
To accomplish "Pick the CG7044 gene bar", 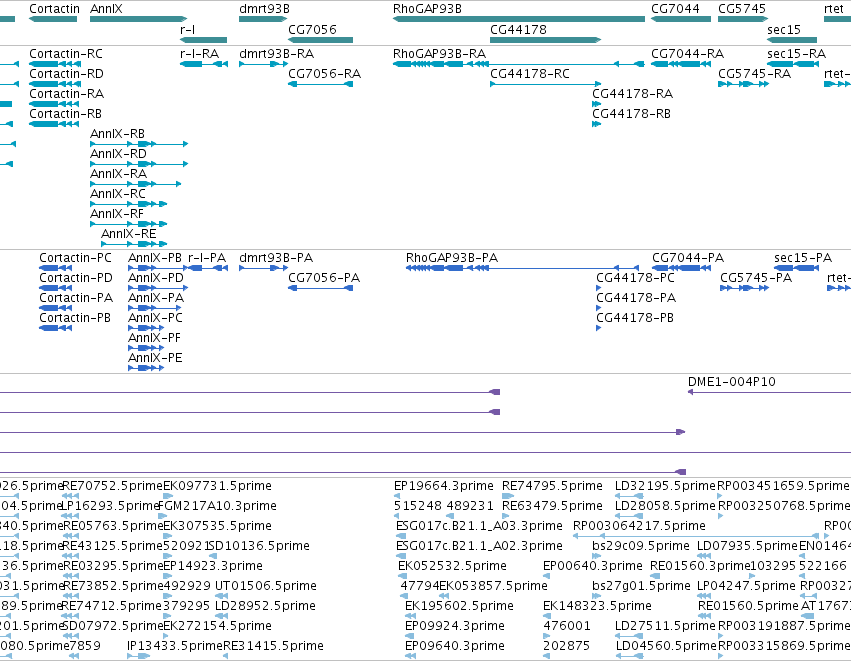I will click(681, 19).
